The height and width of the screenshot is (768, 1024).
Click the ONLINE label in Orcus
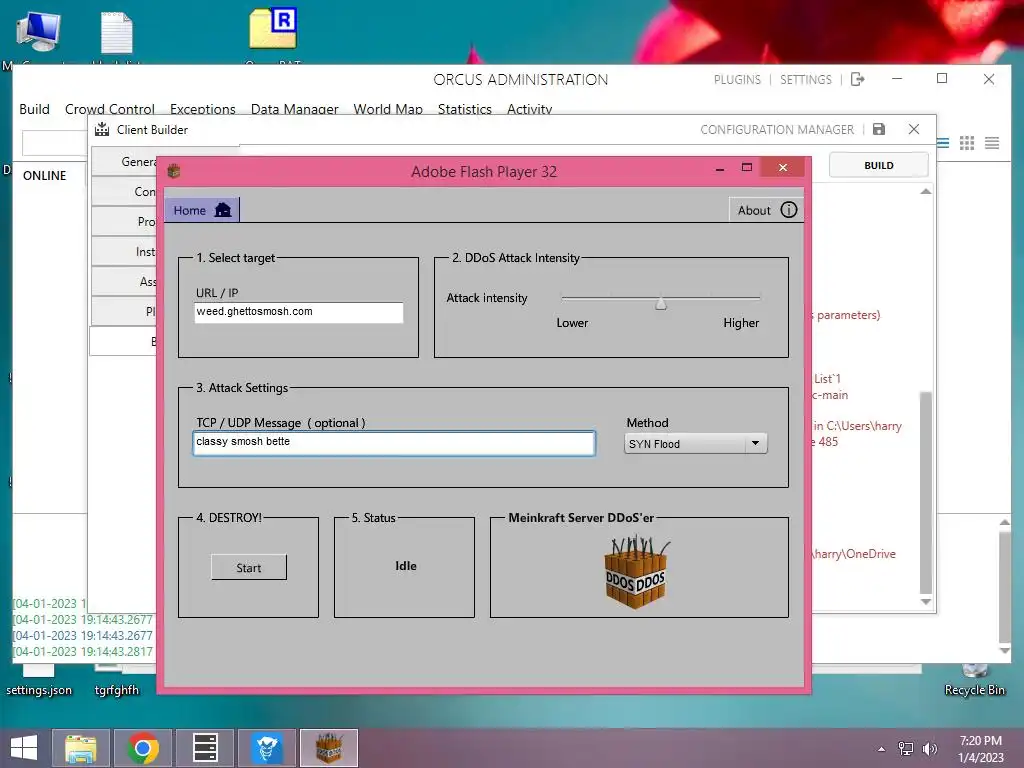[44, 176]
